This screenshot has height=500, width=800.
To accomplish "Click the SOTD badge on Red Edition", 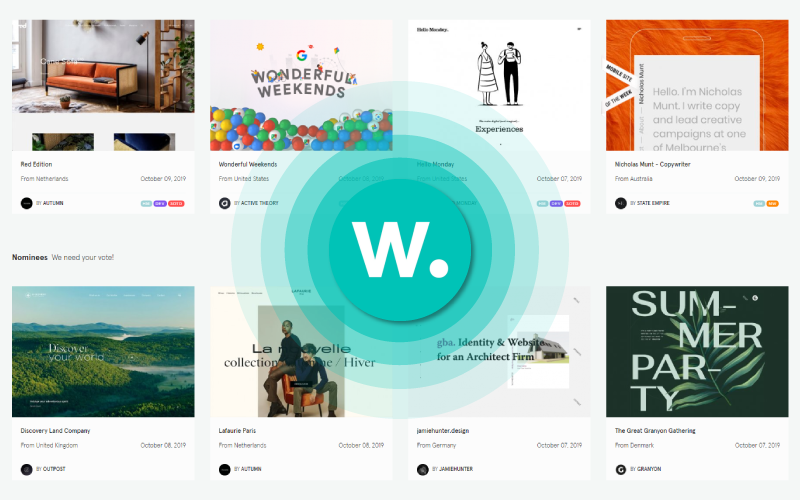I will point(177,204).
